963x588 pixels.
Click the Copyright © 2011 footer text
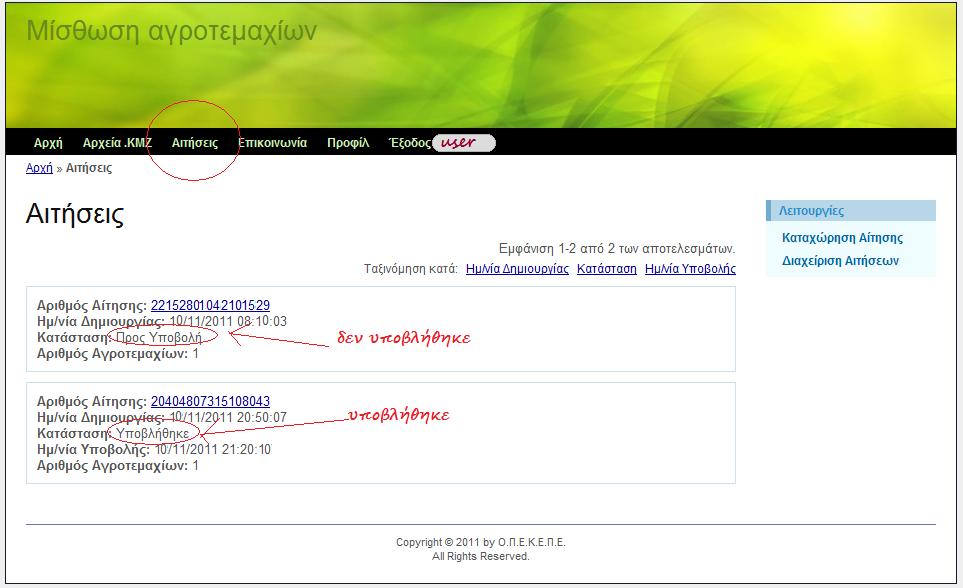coord(480,543)
